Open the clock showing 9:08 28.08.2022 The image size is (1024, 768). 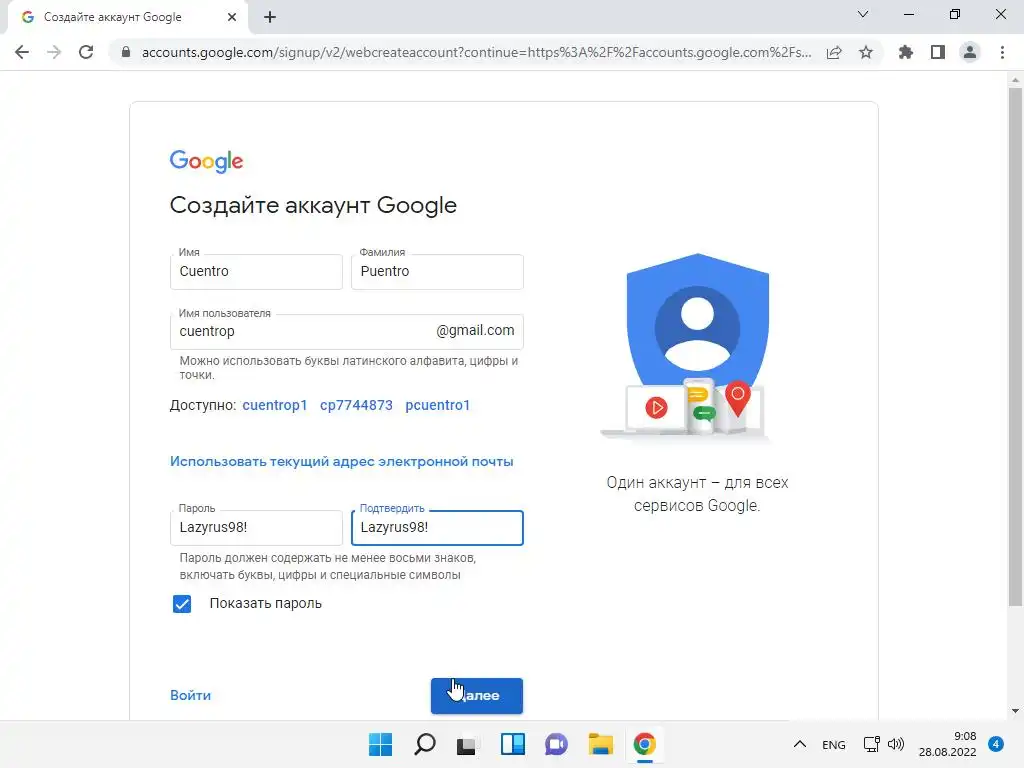tap(948, 744)
